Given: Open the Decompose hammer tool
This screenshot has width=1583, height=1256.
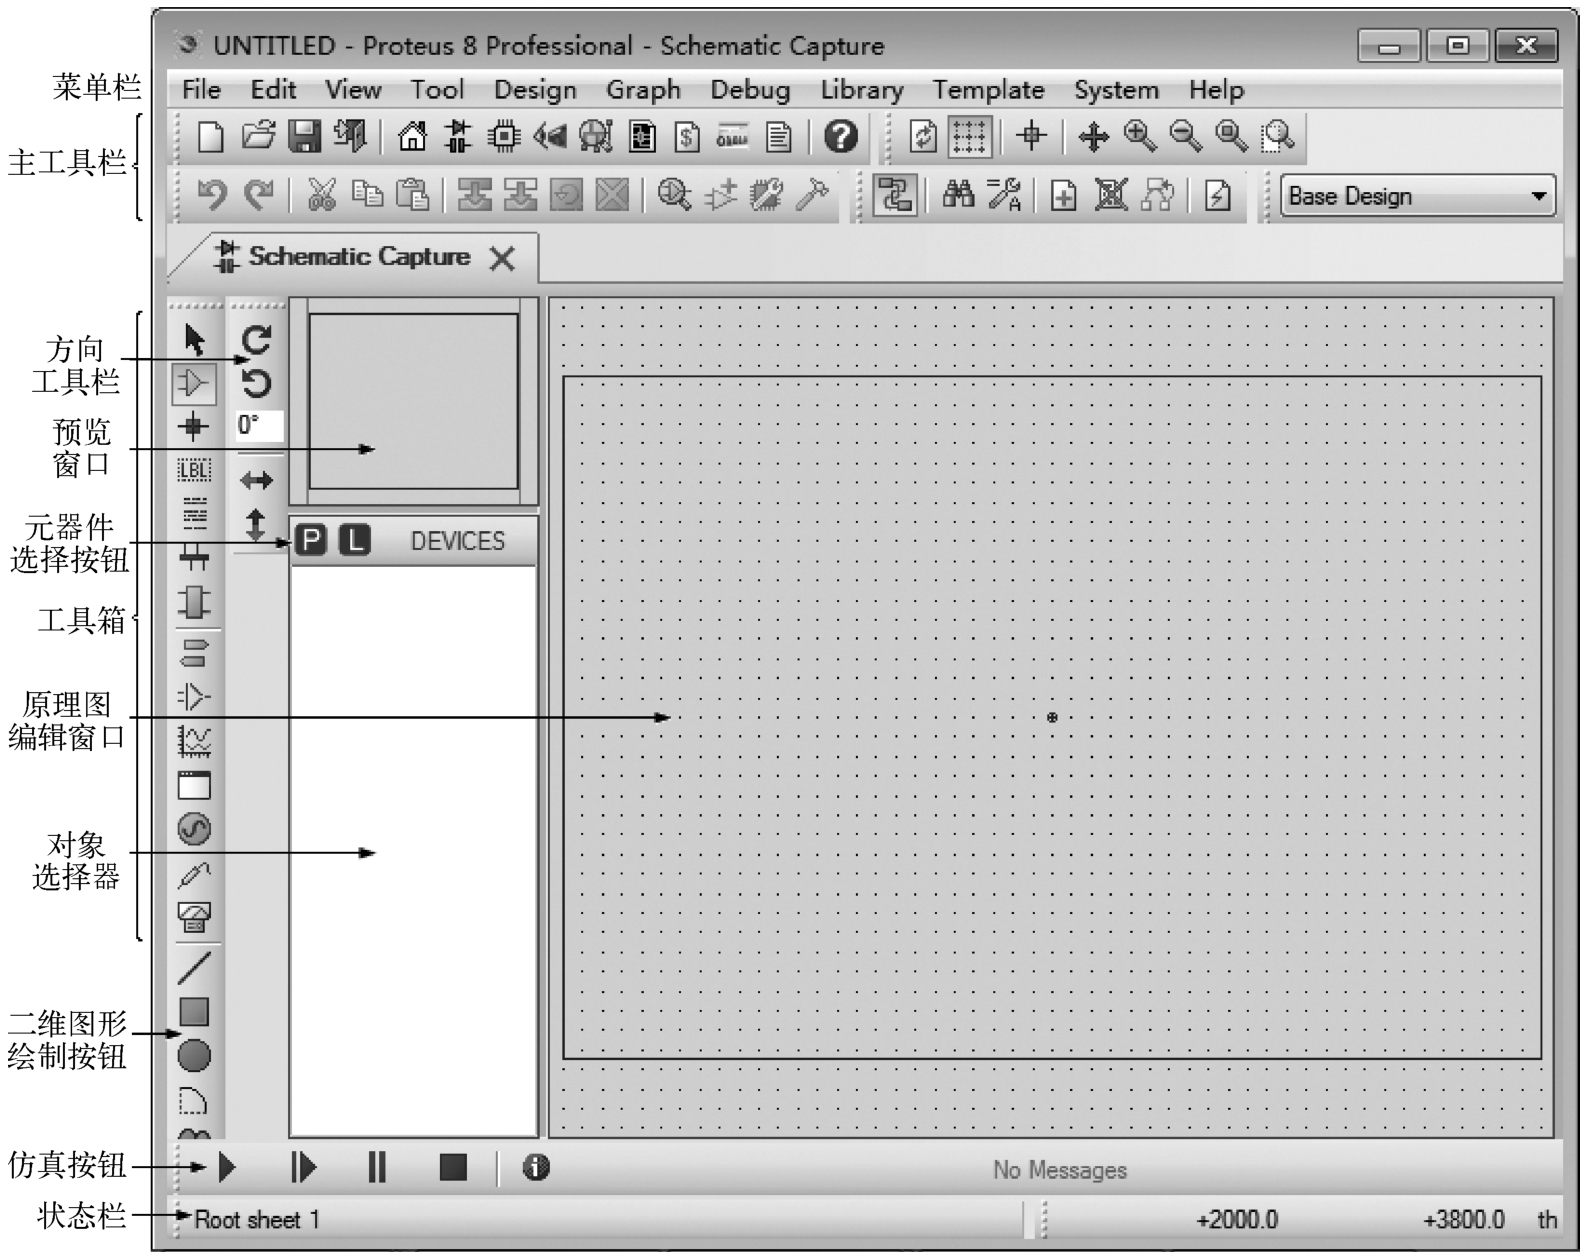Looking at the screenshot, I should [x=812, y=195].
